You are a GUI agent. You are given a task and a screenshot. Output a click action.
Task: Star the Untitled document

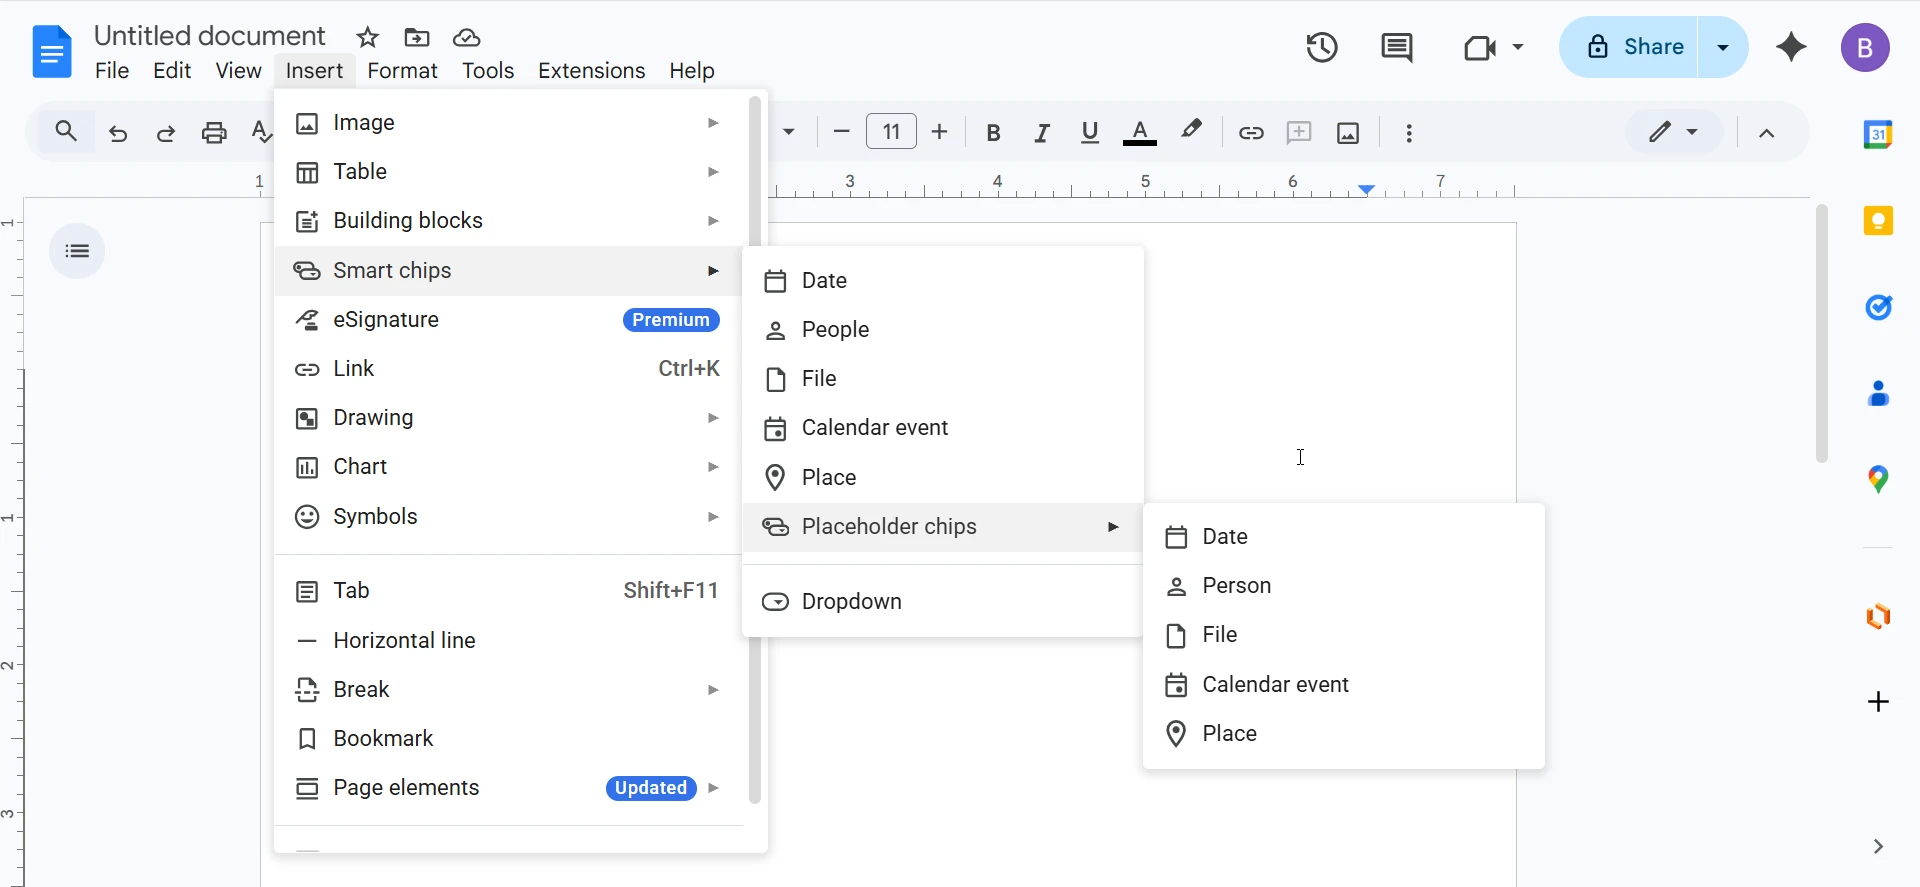tap(368, 38)
